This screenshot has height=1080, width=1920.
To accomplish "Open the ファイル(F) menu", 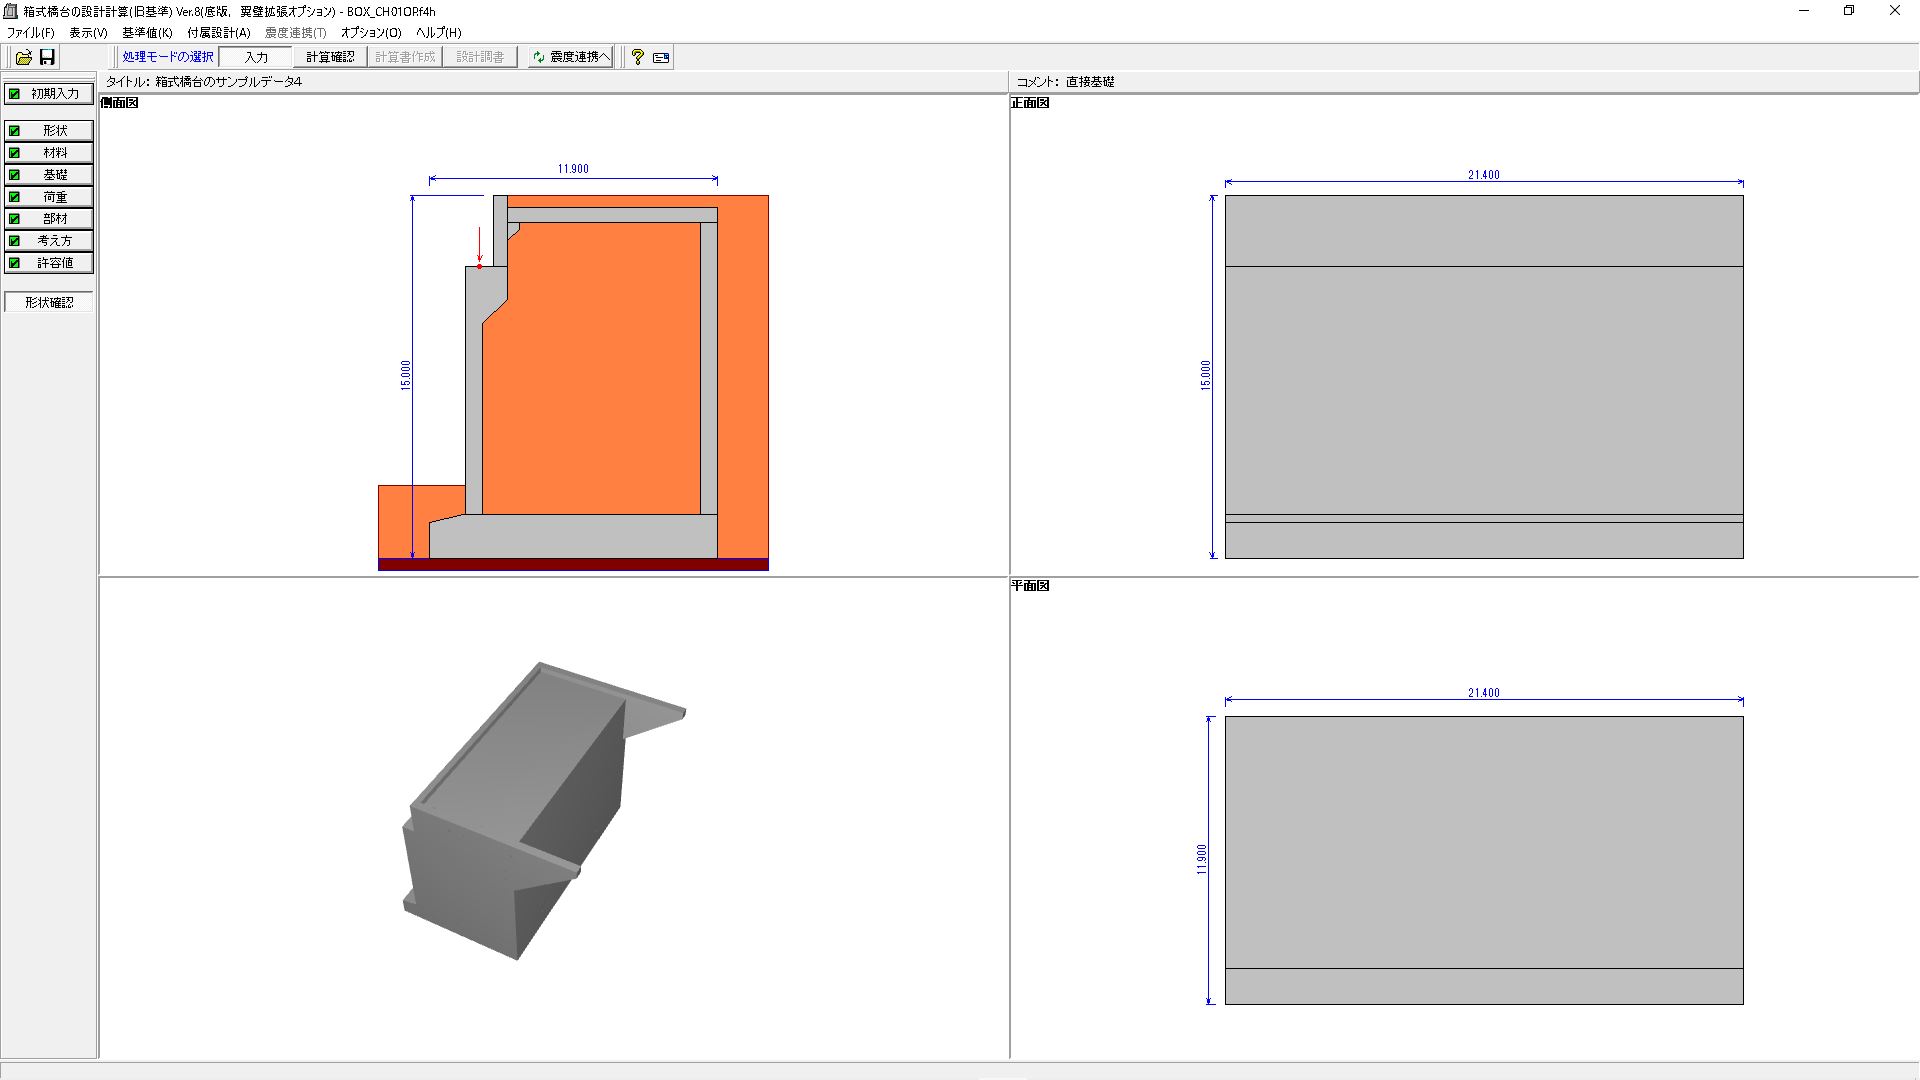I will click(x=31, y=33).
